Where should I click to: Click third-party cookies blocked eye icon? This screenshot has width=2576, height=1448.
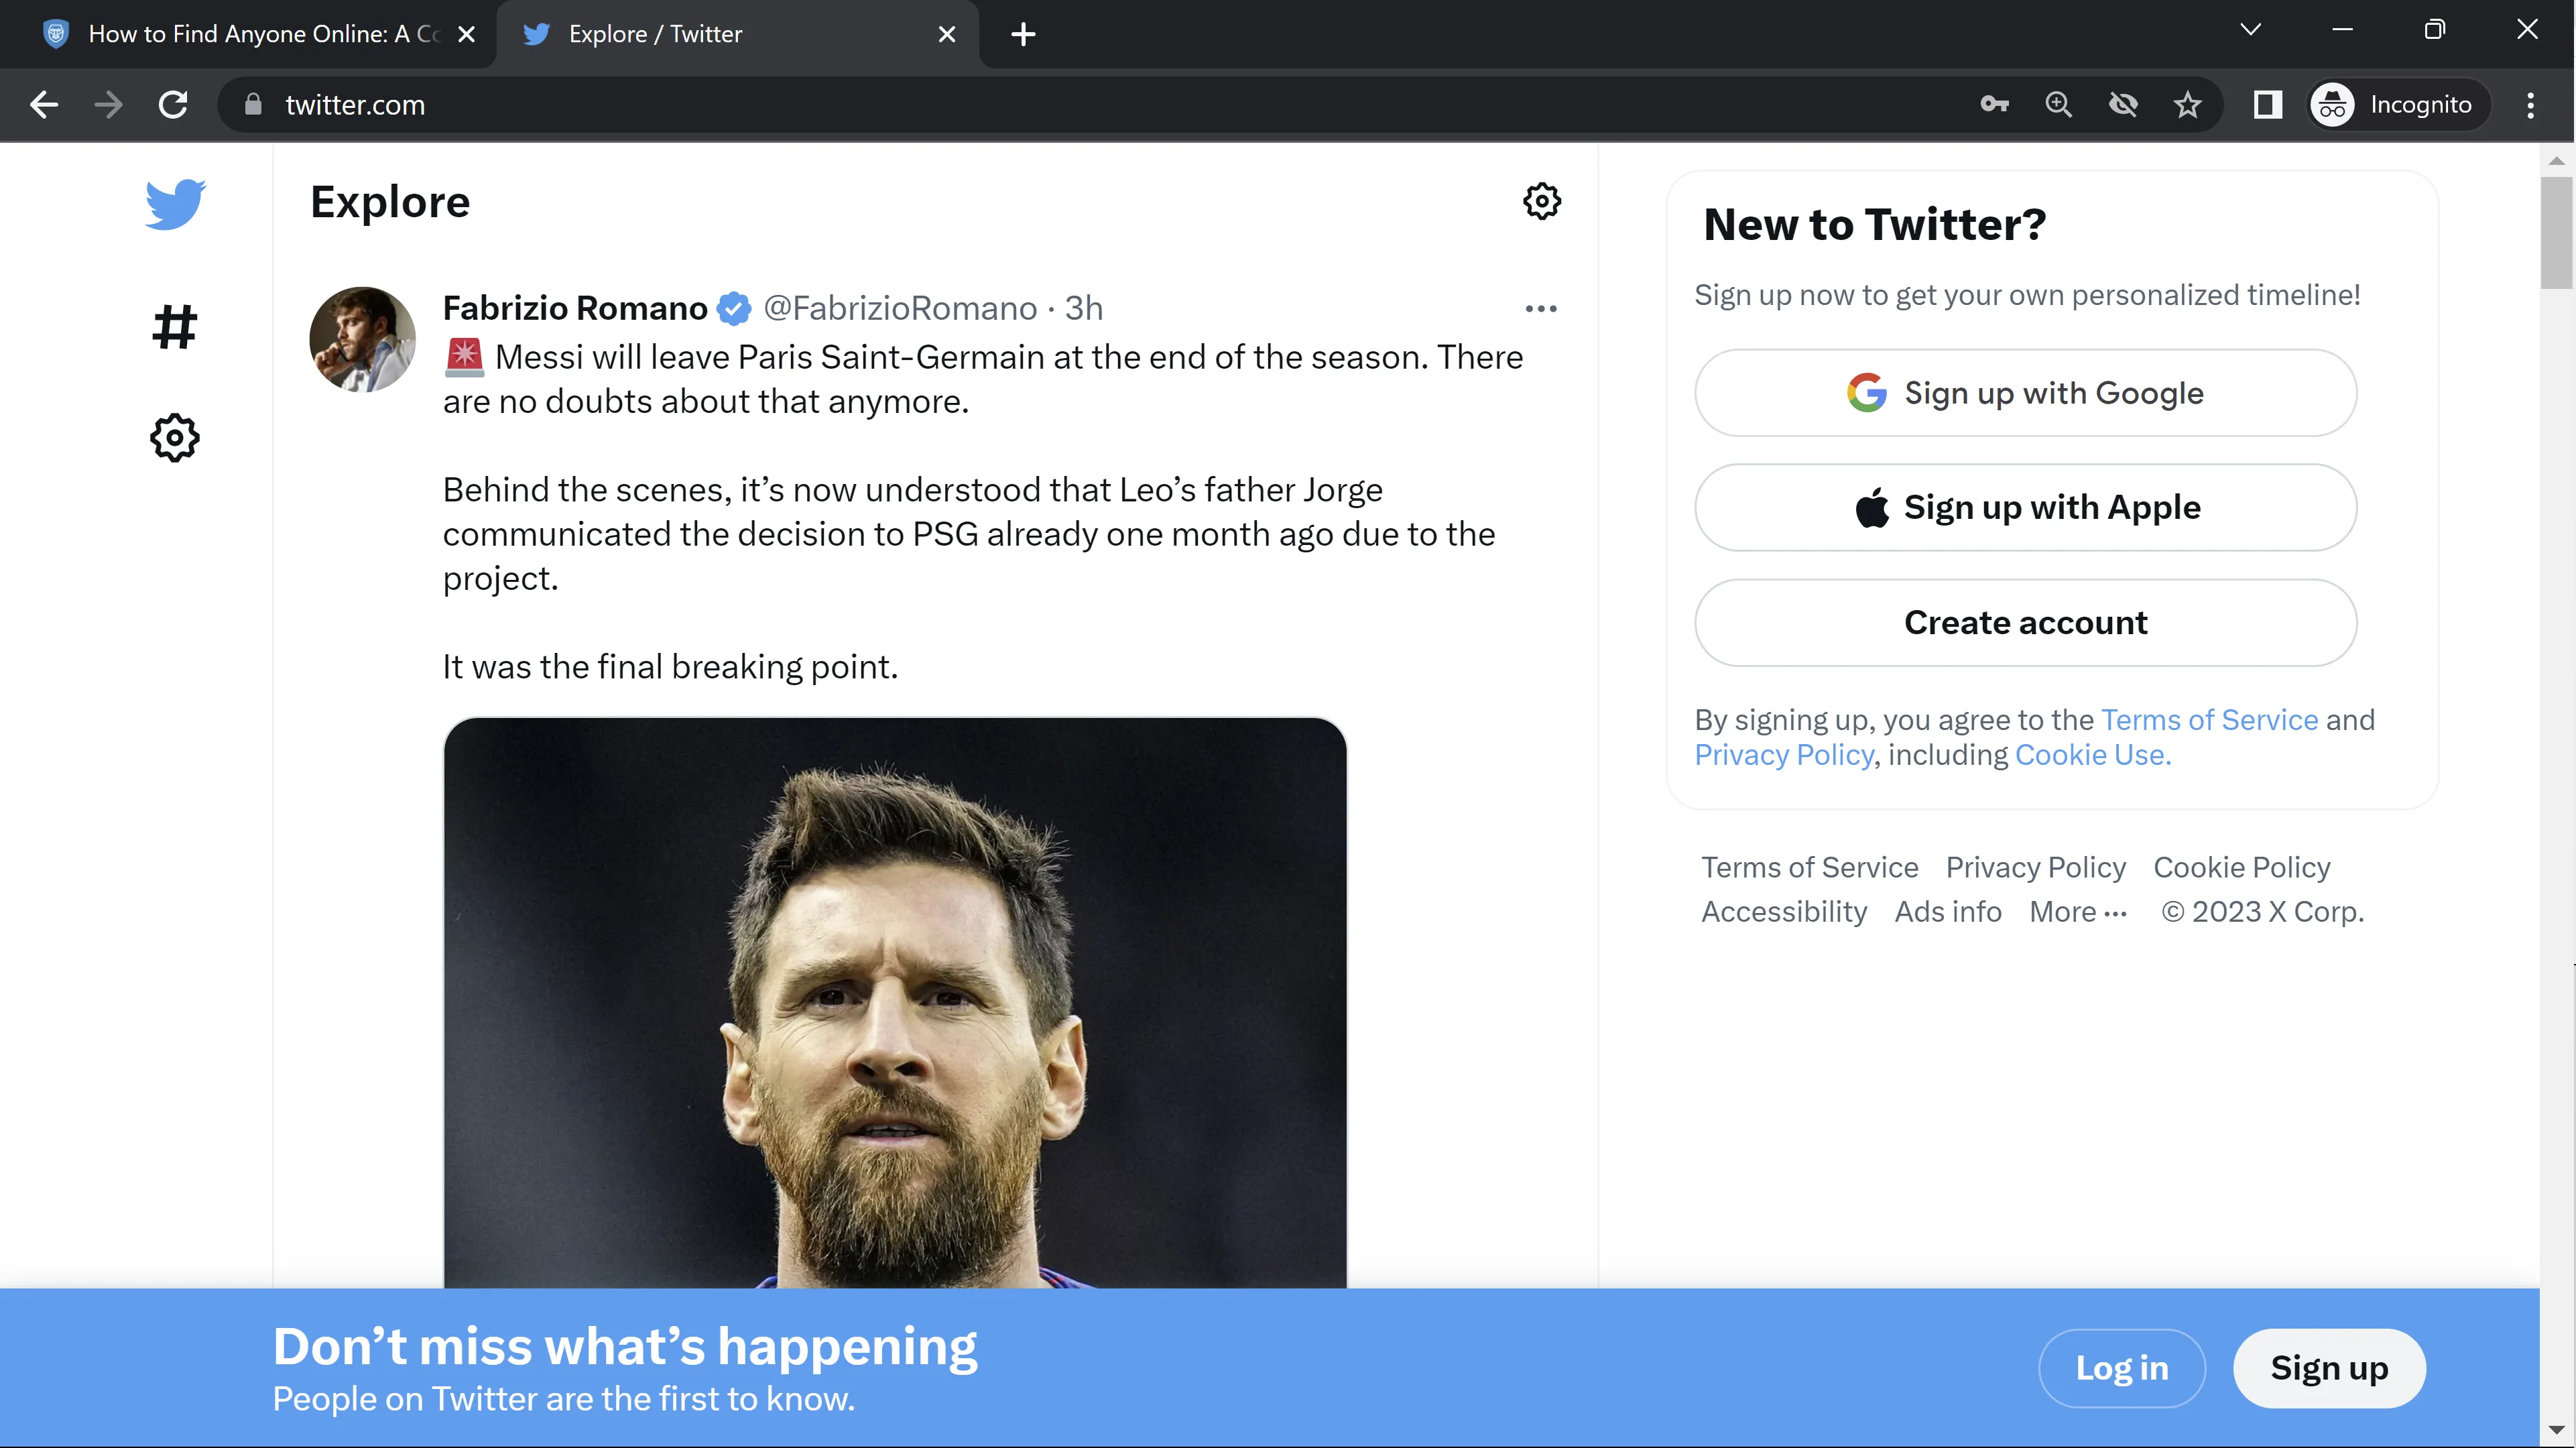pos(2123,104)
